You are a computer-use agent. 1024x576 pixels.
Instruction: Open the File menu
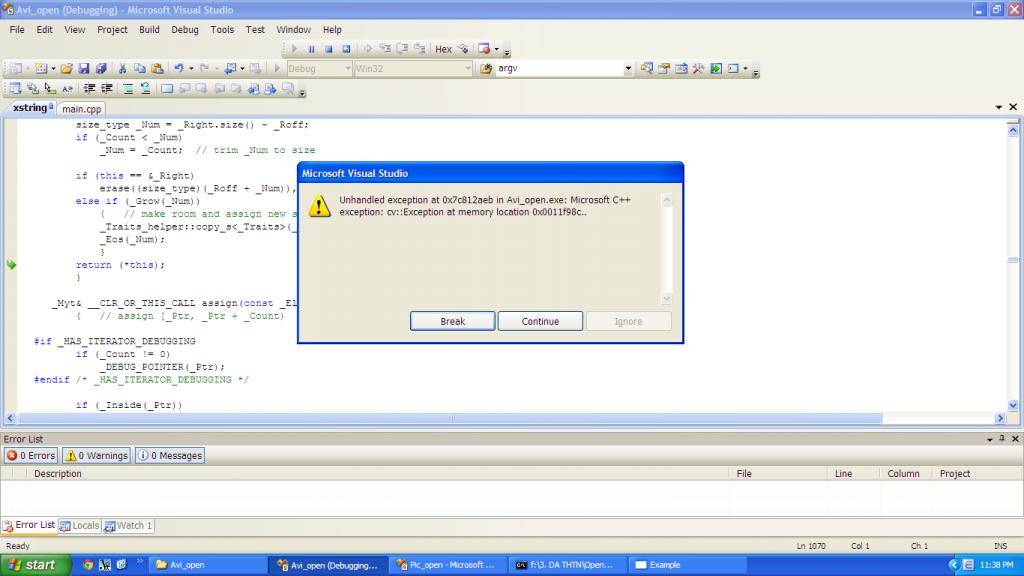(x=17, y=29)
